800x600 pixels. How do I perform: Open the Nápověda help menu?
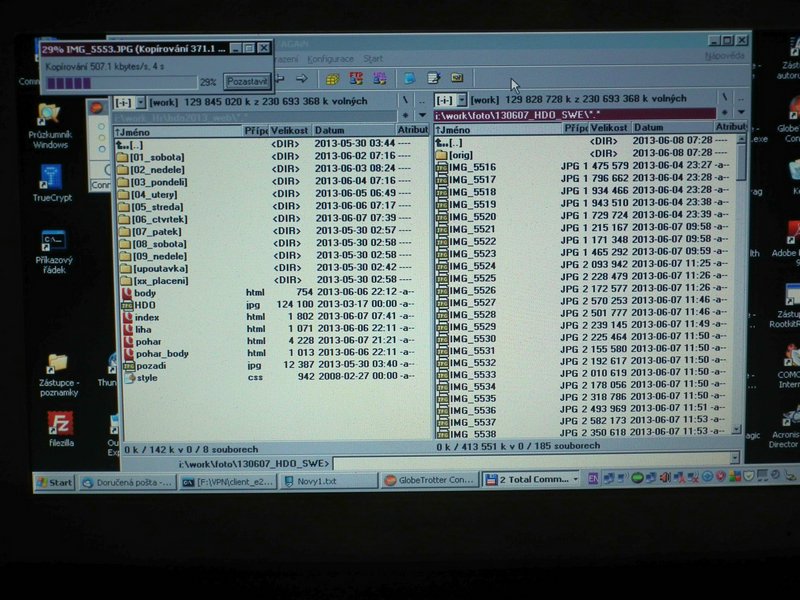click(724, 55)
